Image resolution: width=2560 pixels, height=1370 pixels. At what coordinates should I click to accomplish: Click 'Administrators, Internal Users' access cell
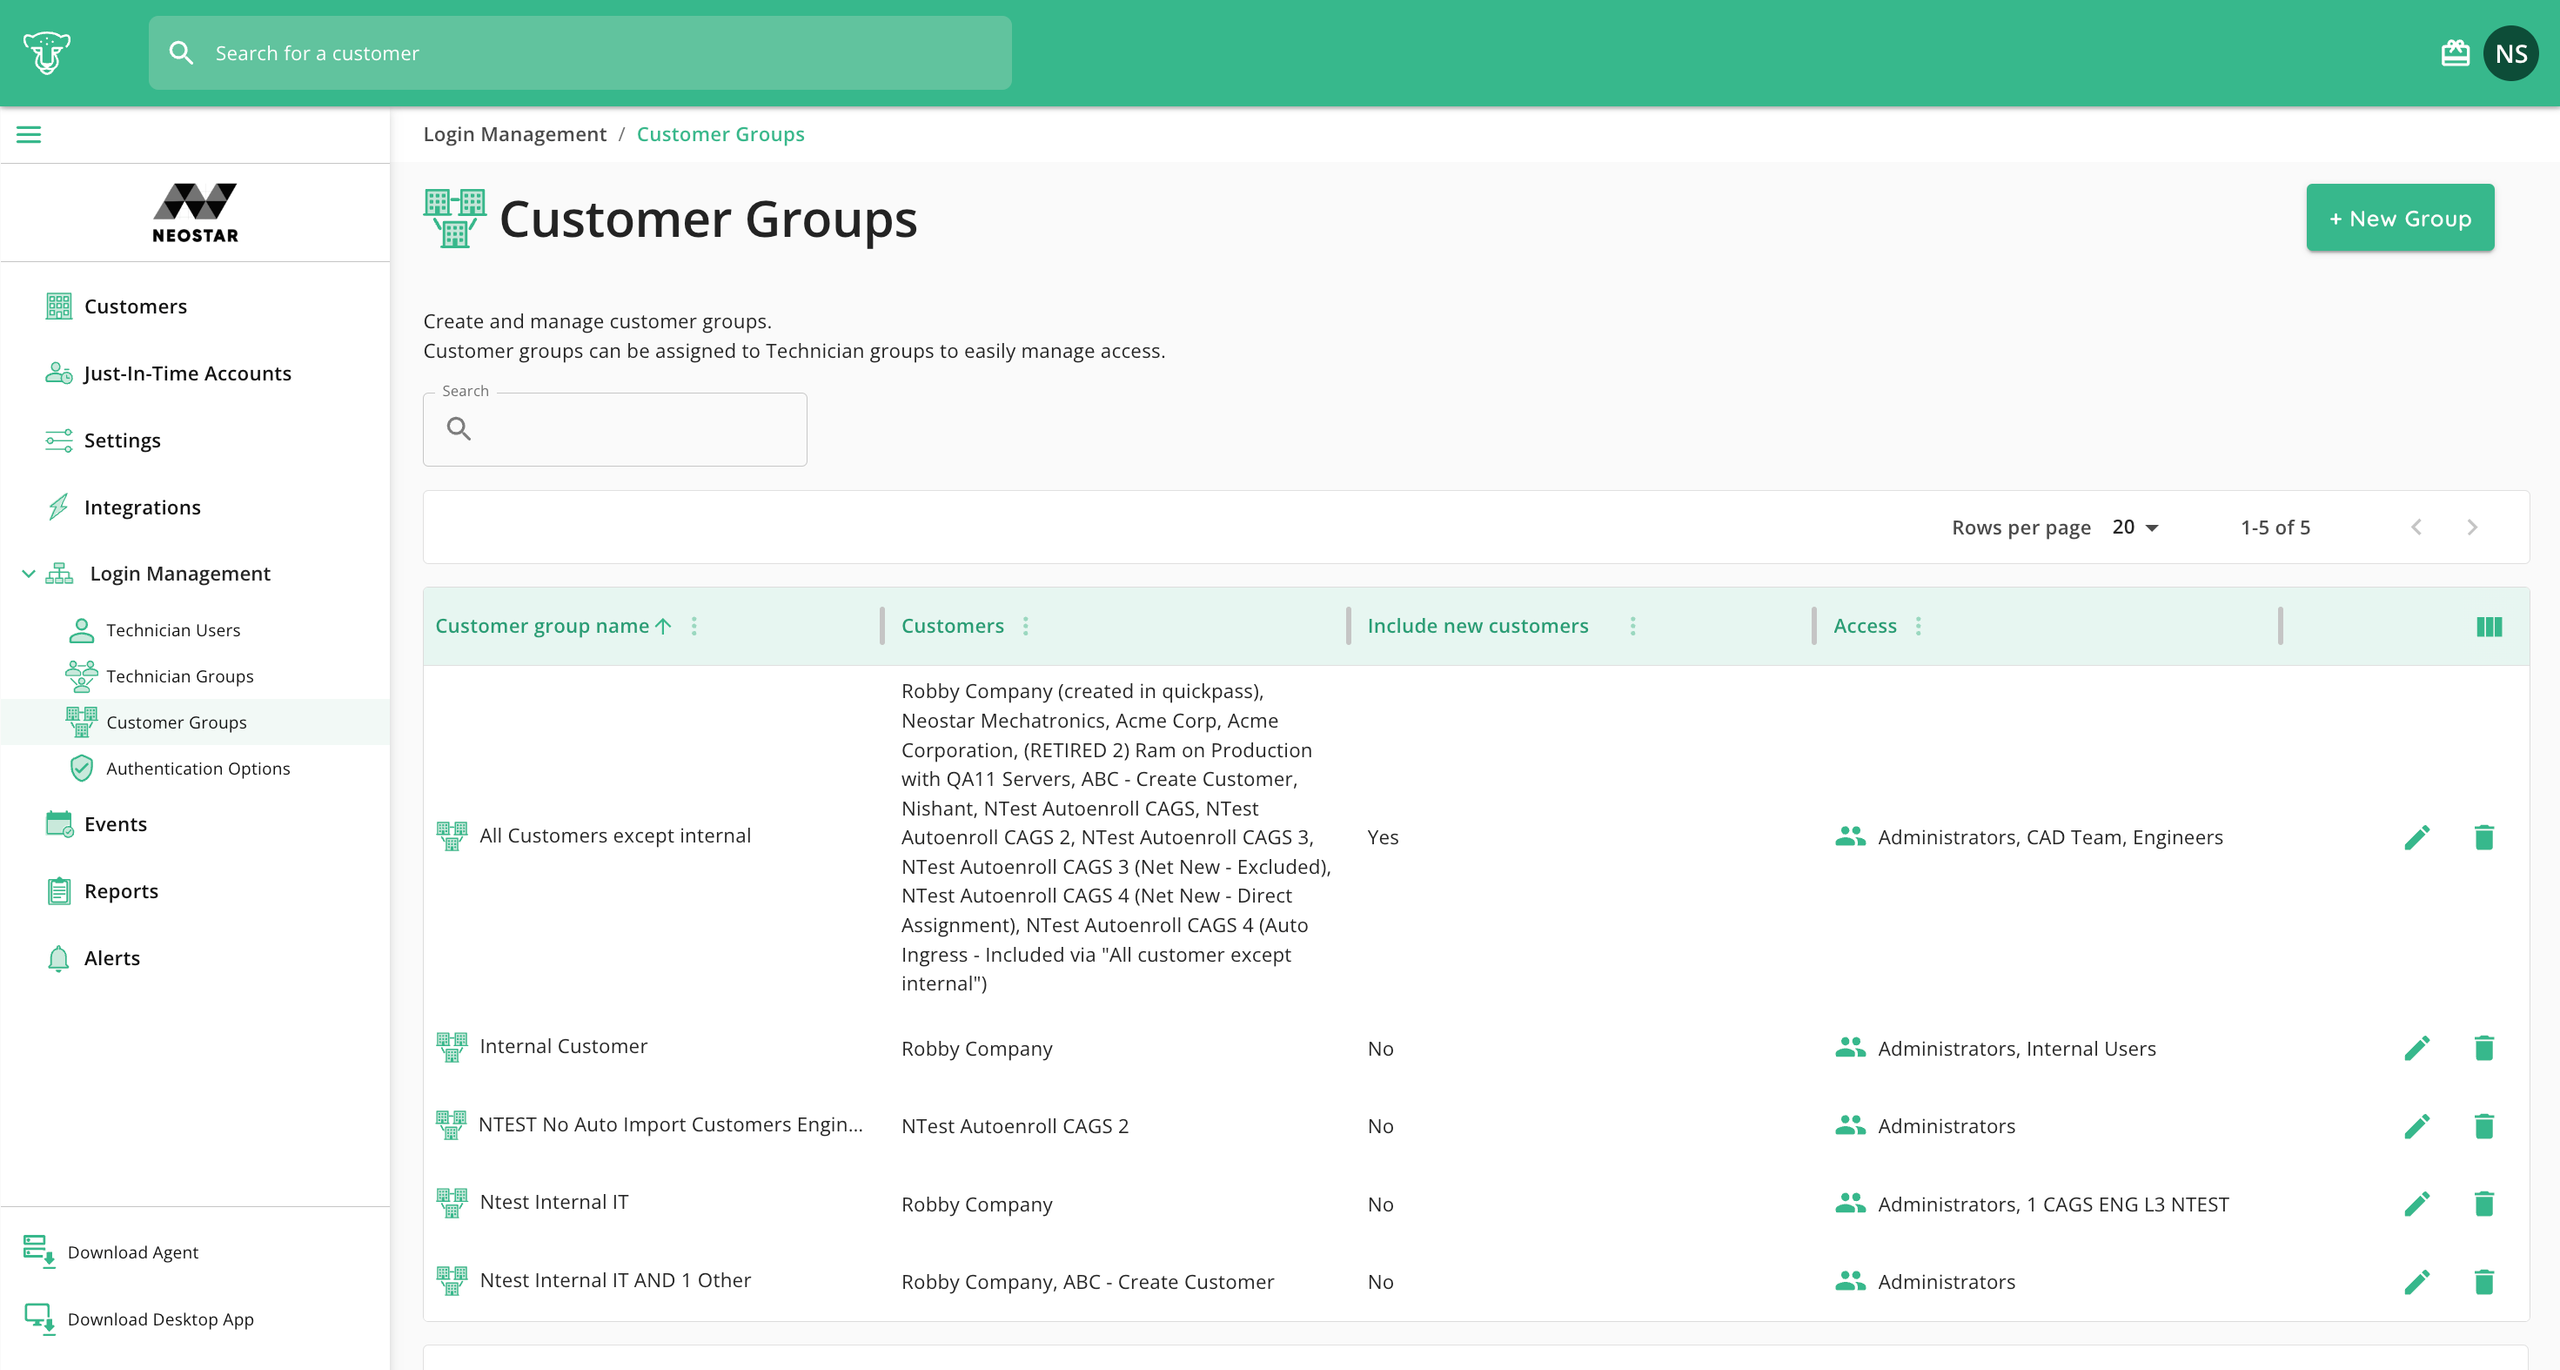tap(2016, 1048)
